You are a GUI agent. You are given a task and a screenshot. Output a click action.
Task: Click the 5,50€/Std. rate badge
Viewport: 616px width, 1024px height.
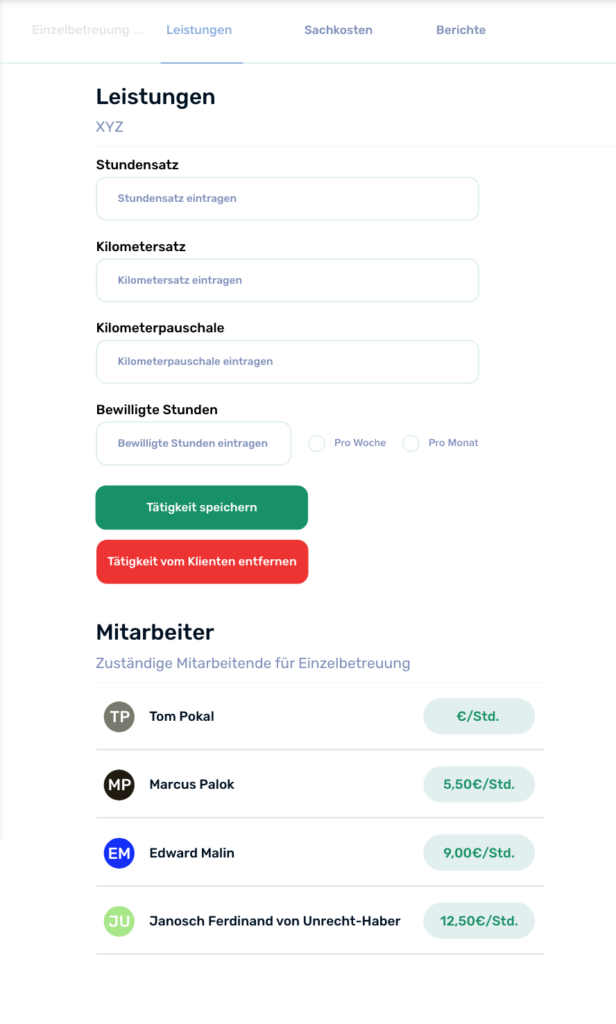(479, 784)
